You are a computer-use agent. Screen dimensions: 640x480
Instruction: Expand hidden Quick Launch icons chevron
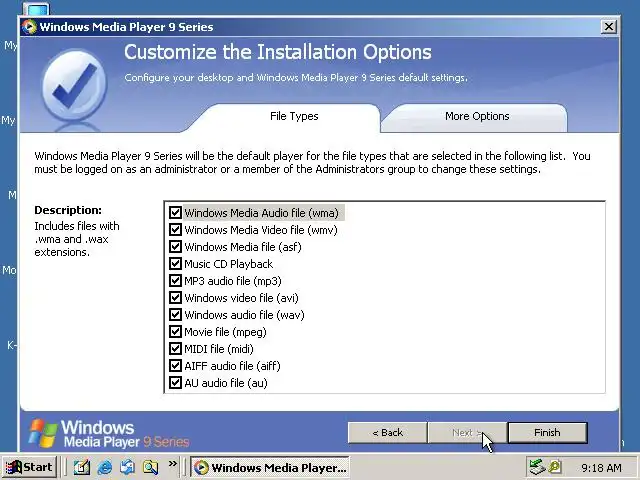click(173, 464)
